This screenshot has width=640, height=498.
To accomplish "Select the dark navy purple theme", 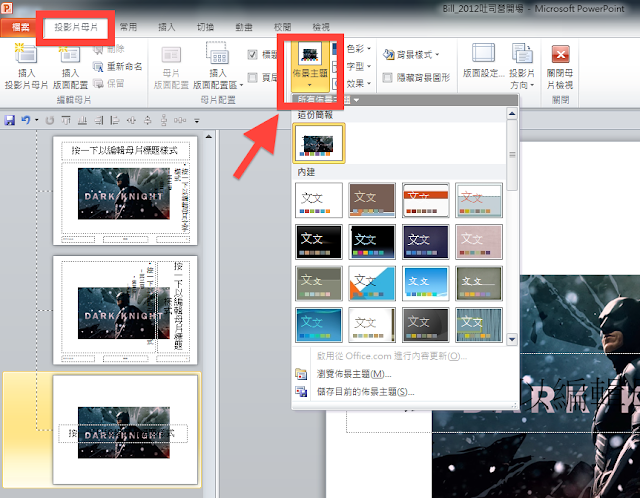I will click(x=425, y=242).
